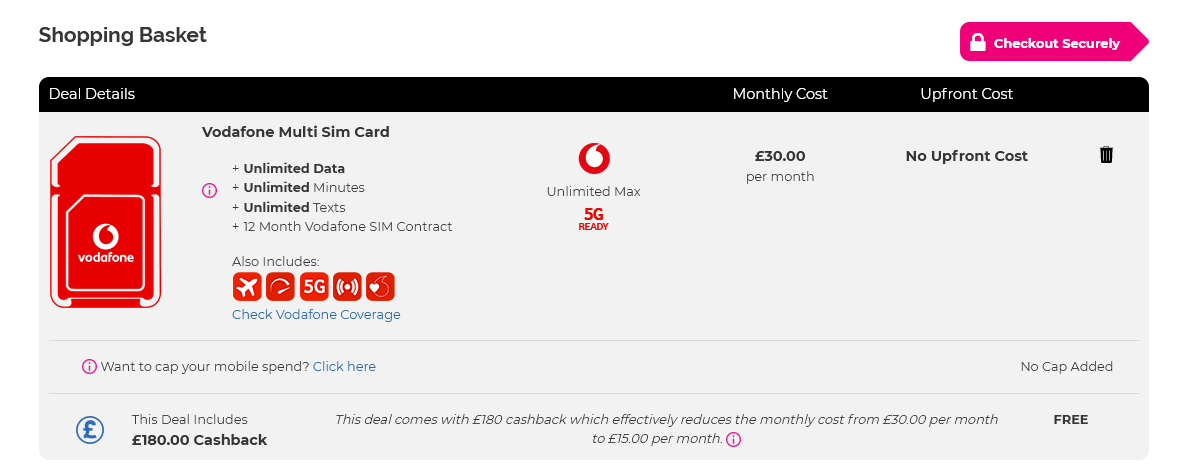
Task: Click the airplane roaming icon
Action: tap(246, 287)
